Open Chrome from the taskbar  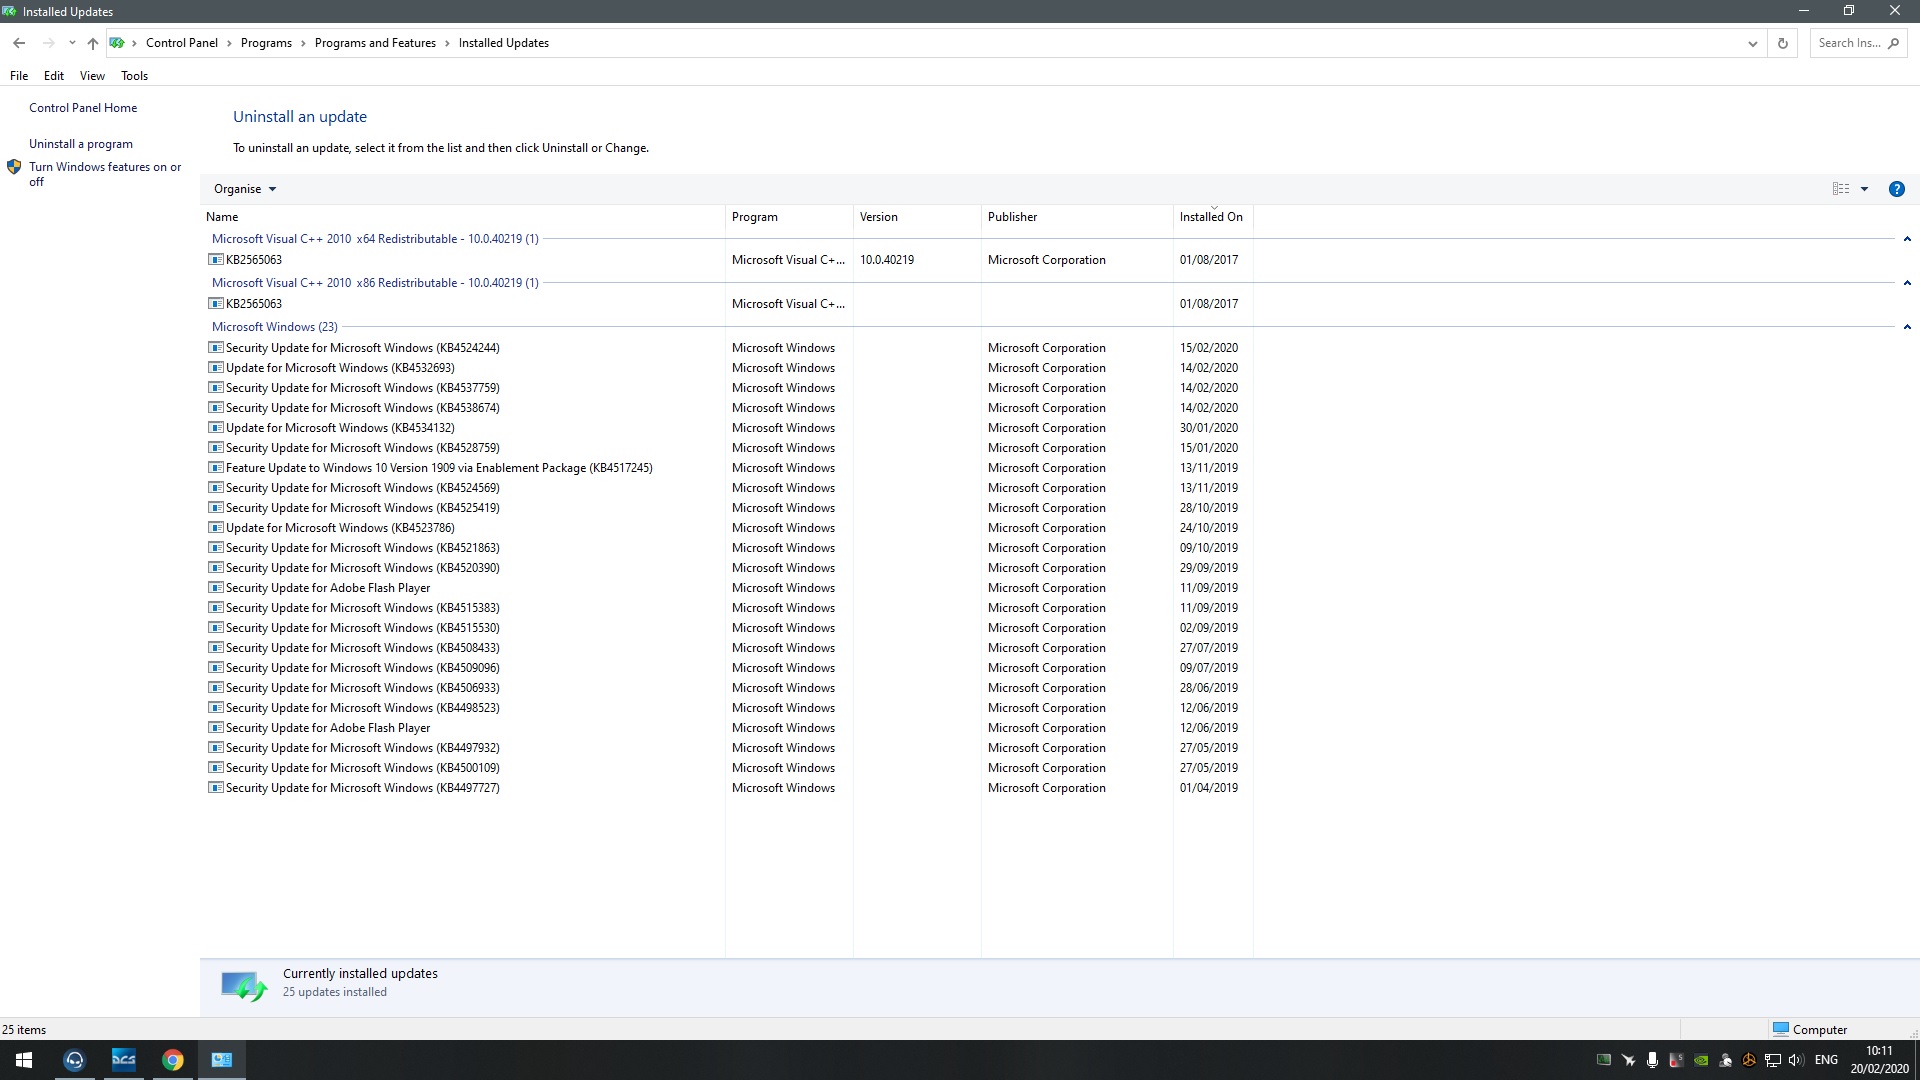pyautogui.click(x=173, y=1060)
